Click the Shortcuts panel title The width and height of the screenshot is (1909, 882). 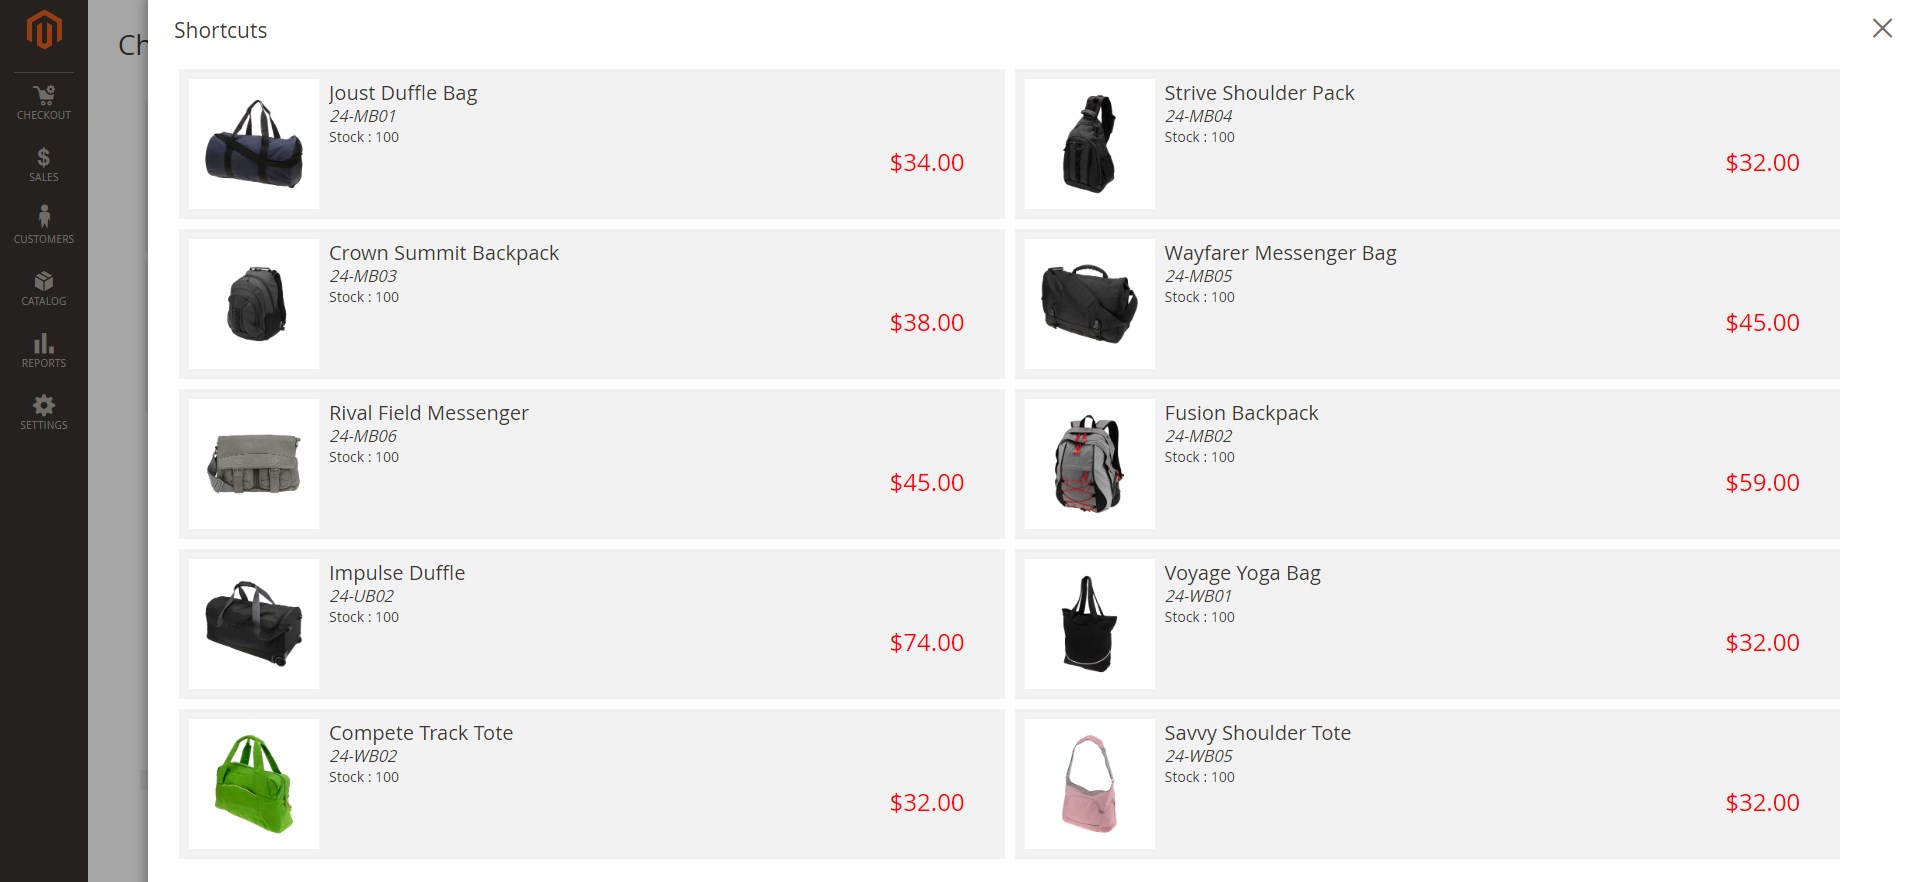(x=220, y=30)
